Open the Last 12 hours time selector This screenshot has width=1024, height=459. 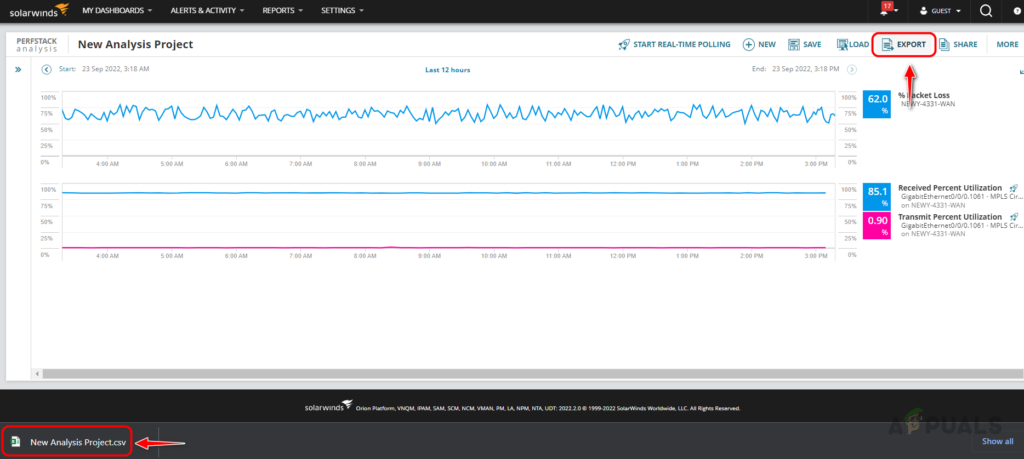click(447, 69)
